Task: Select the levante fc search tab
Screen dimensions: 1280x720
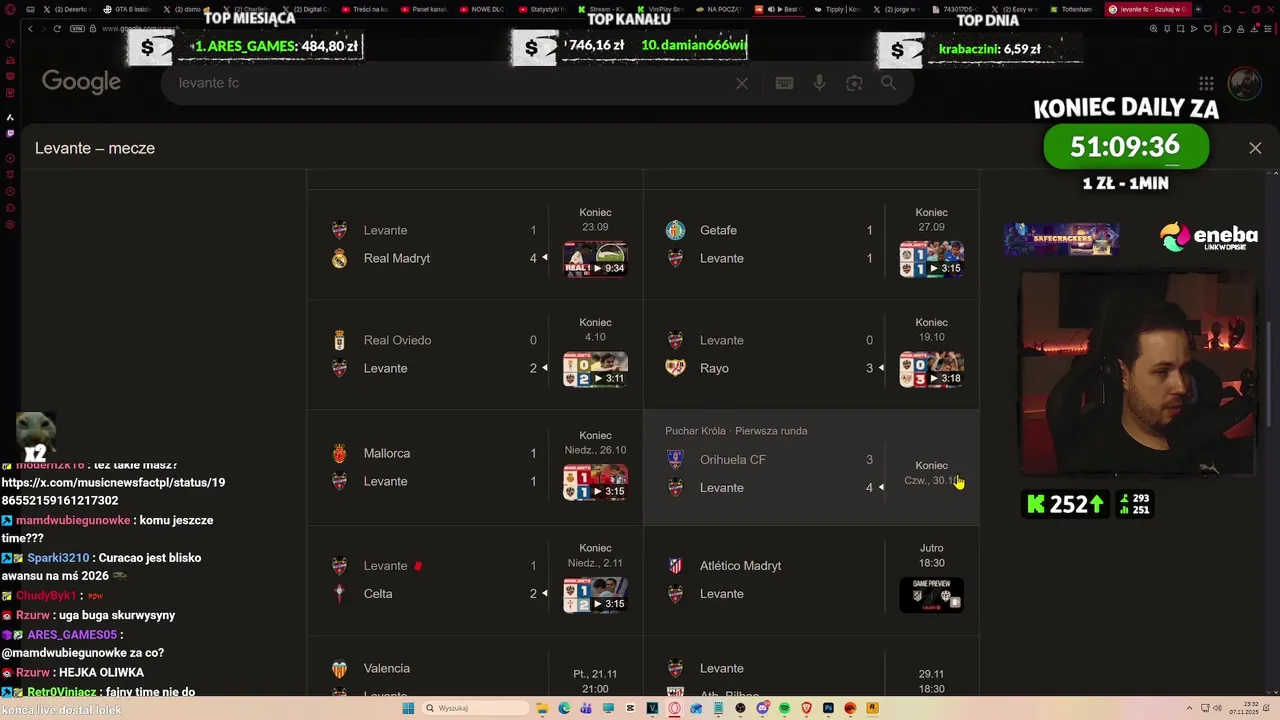Action: 1148,9
